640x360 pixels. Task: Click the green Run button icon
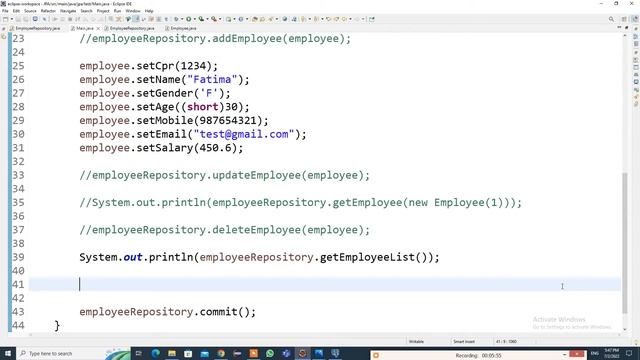(189, 19)
